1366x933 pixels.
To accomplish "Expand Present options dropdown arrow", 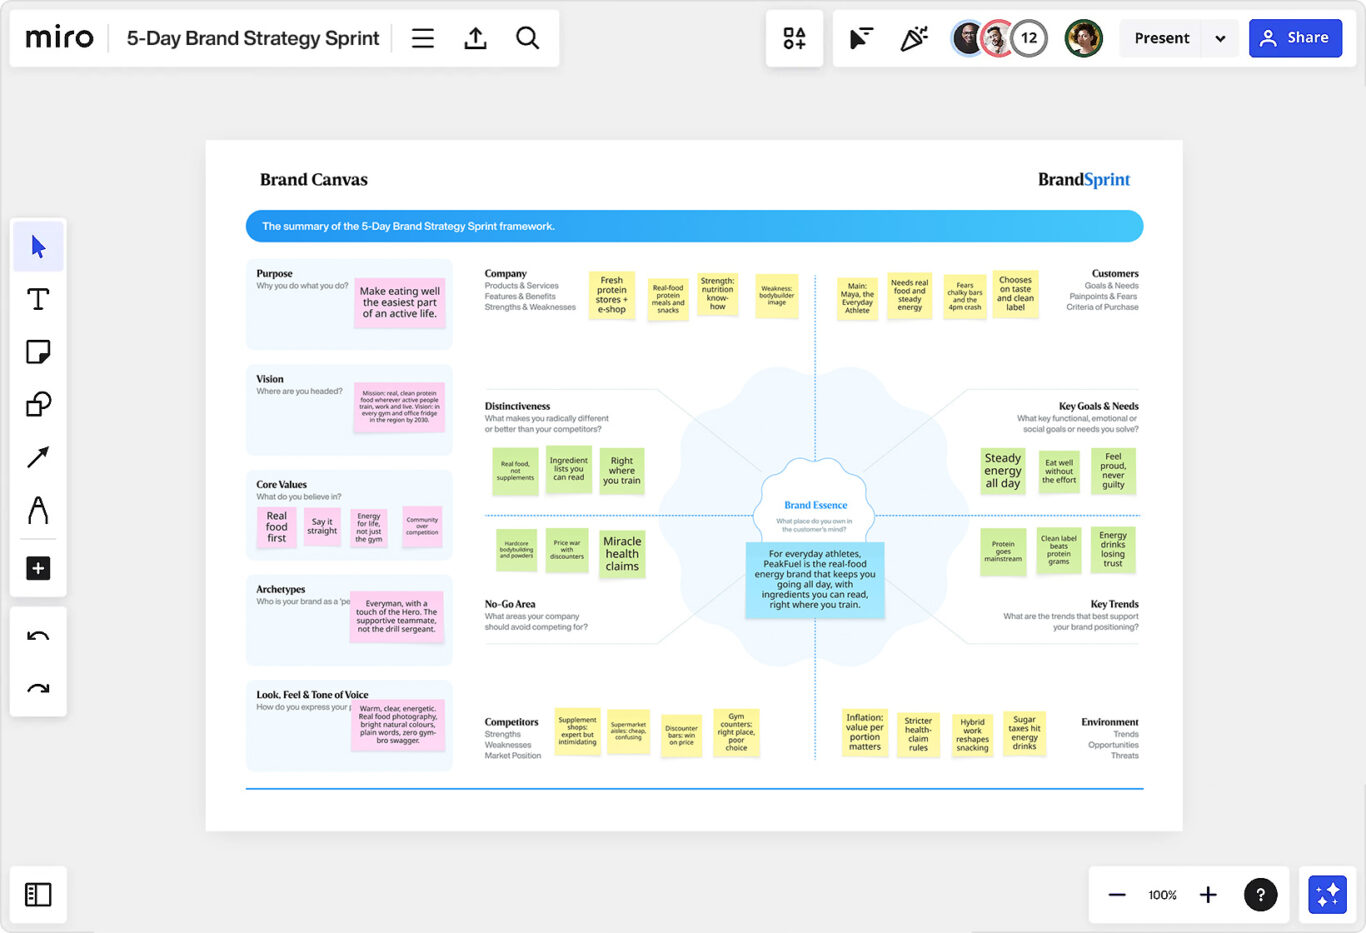I will [x=1220, y=38].
